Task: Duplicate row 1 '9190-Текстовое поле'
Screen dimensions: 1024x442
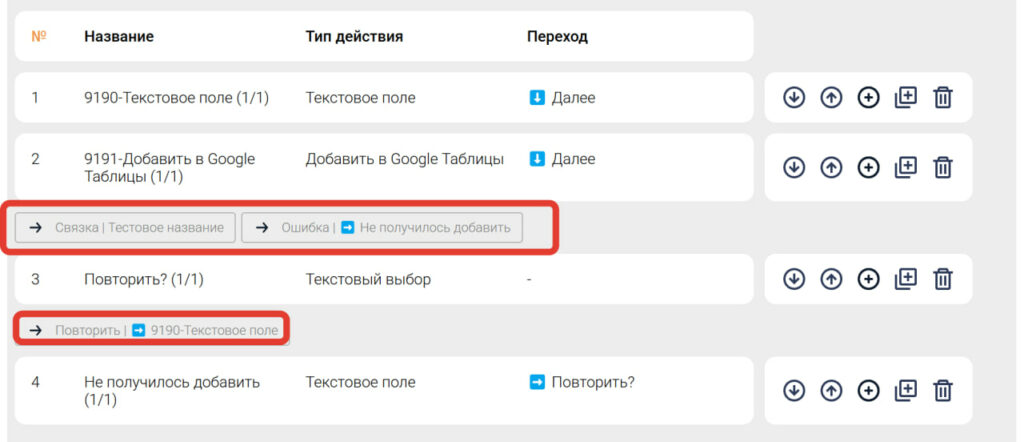Action: [x=905, y=98]
